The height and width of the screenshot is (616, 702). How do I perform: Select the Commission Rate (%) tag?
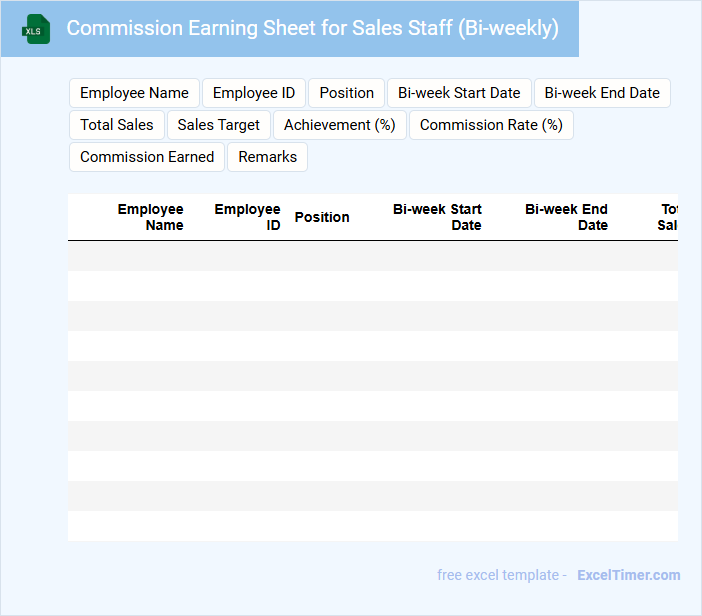tap(491, 125)
